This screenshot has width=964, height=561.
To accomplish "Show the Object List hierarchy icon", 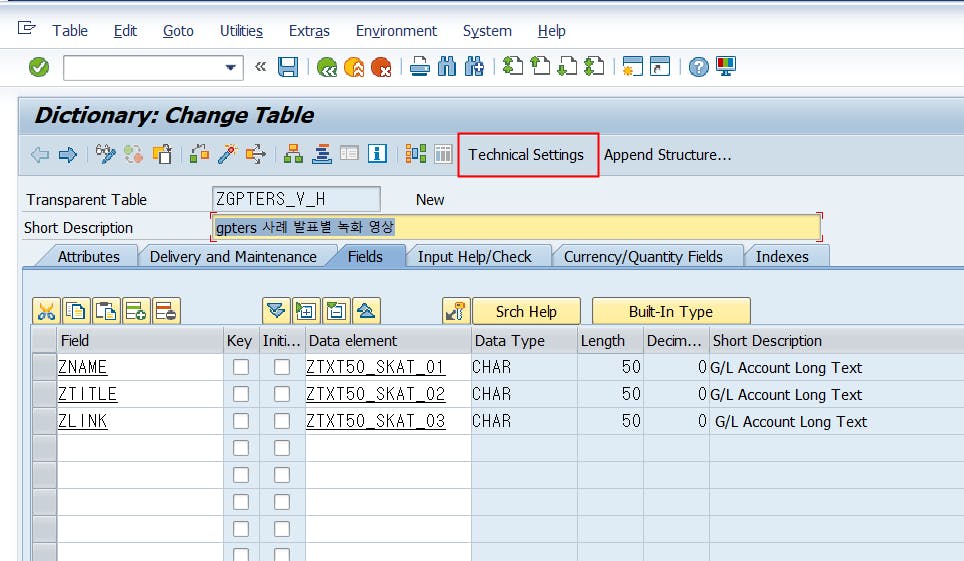I will tap(293, 154).
